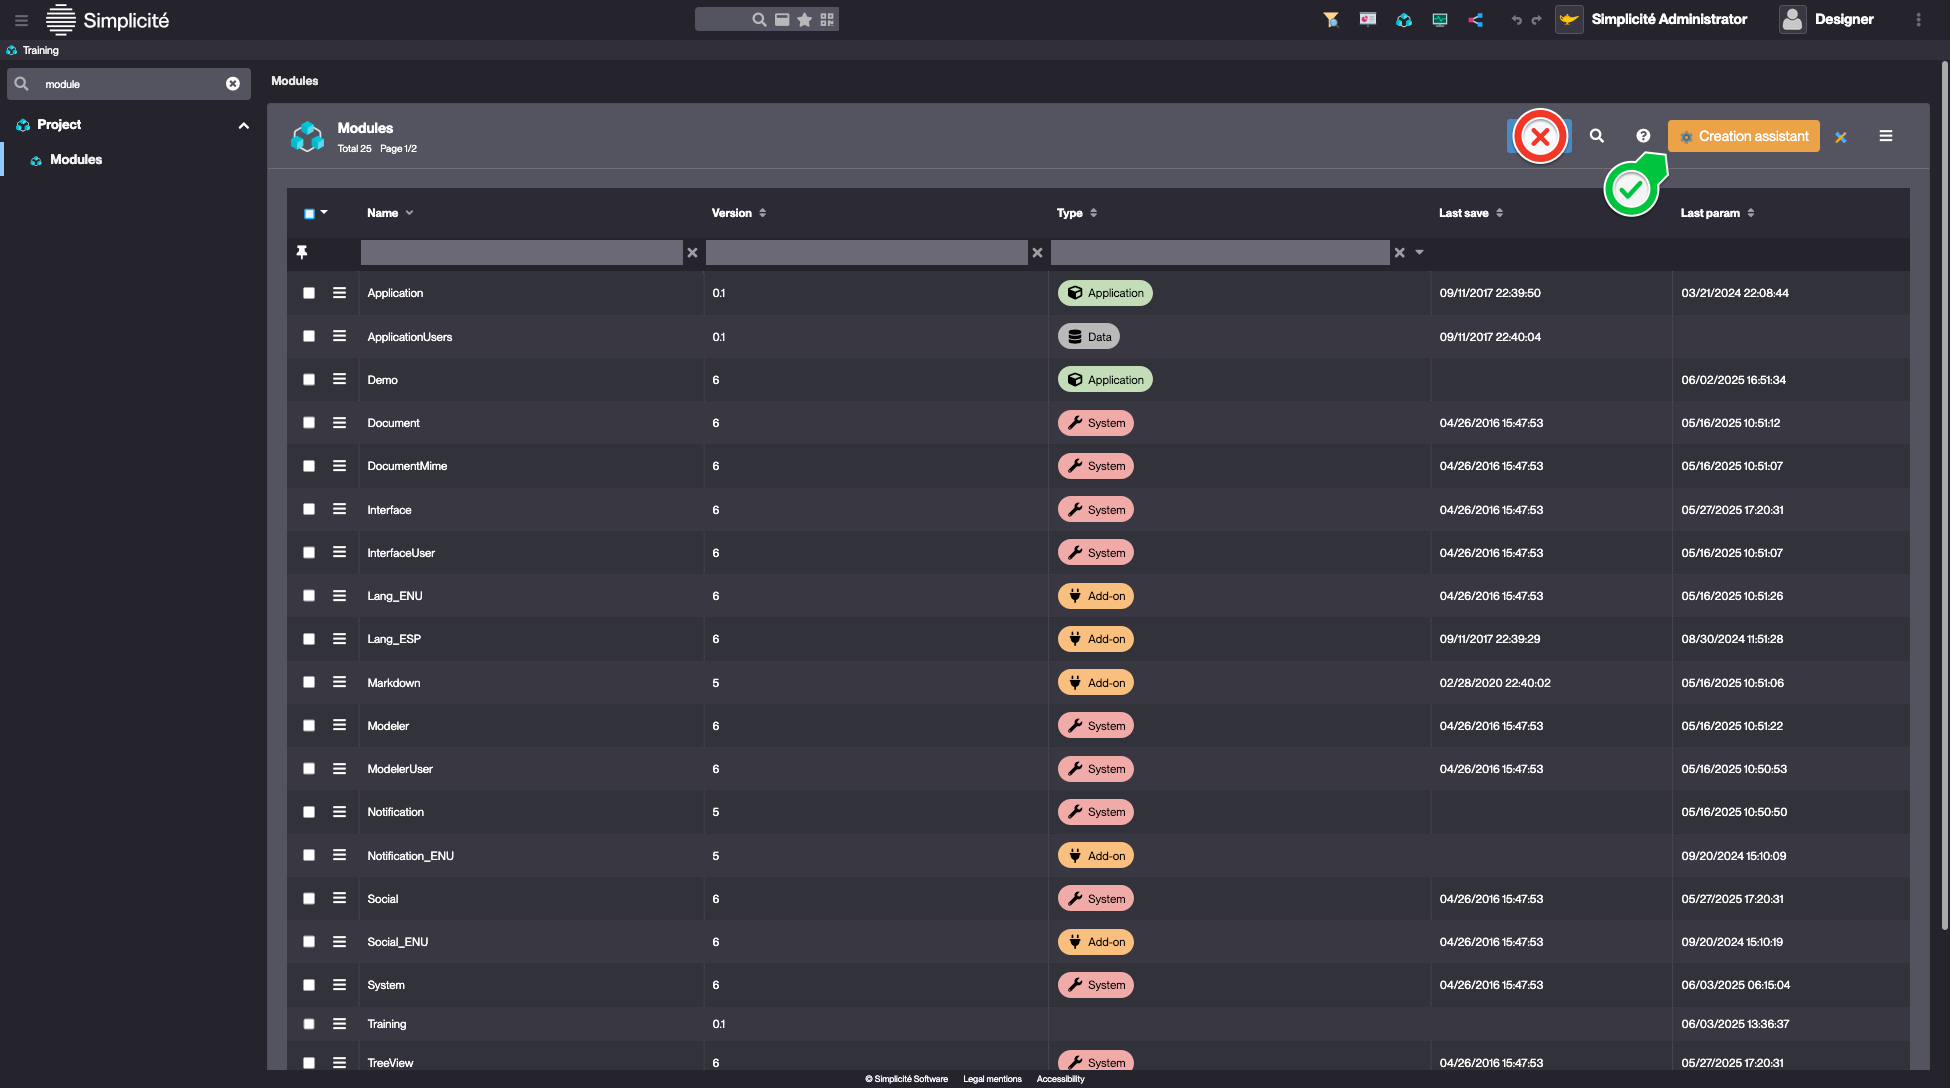Select Modules in the sidebar menu

pos(76,160)
